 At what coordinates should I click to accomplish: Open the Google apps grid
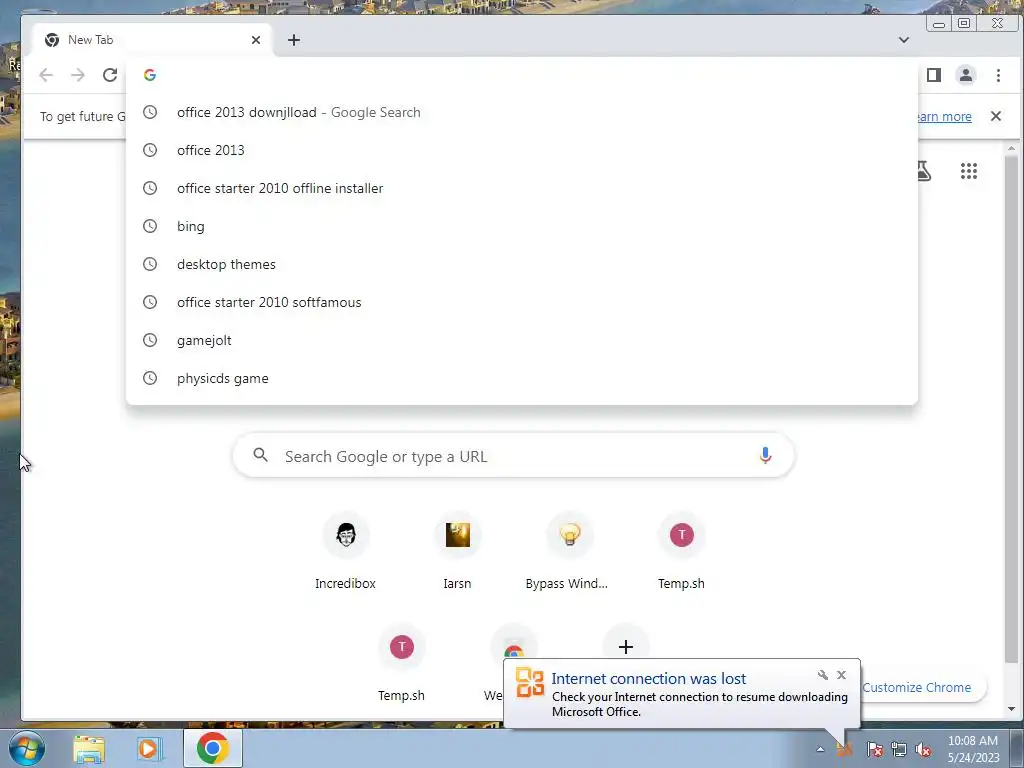tap(969, 171)
